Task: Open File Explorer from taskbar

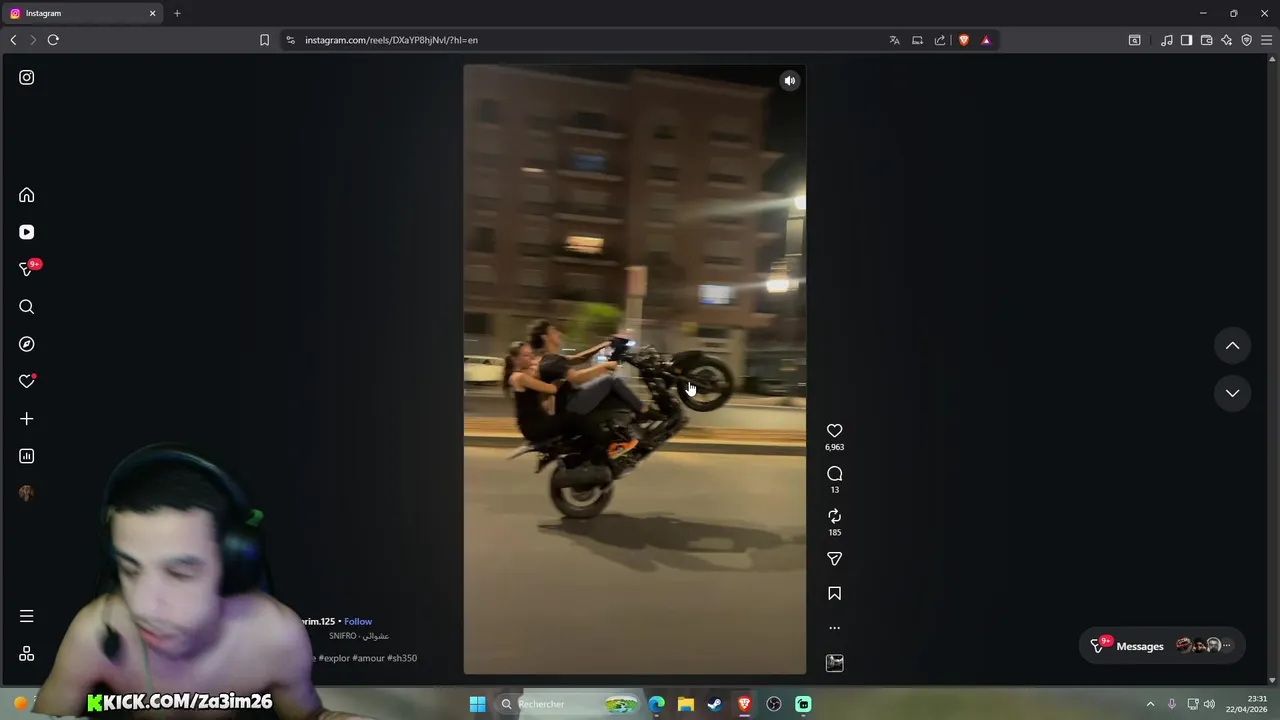Action: (x=686, y=704)
